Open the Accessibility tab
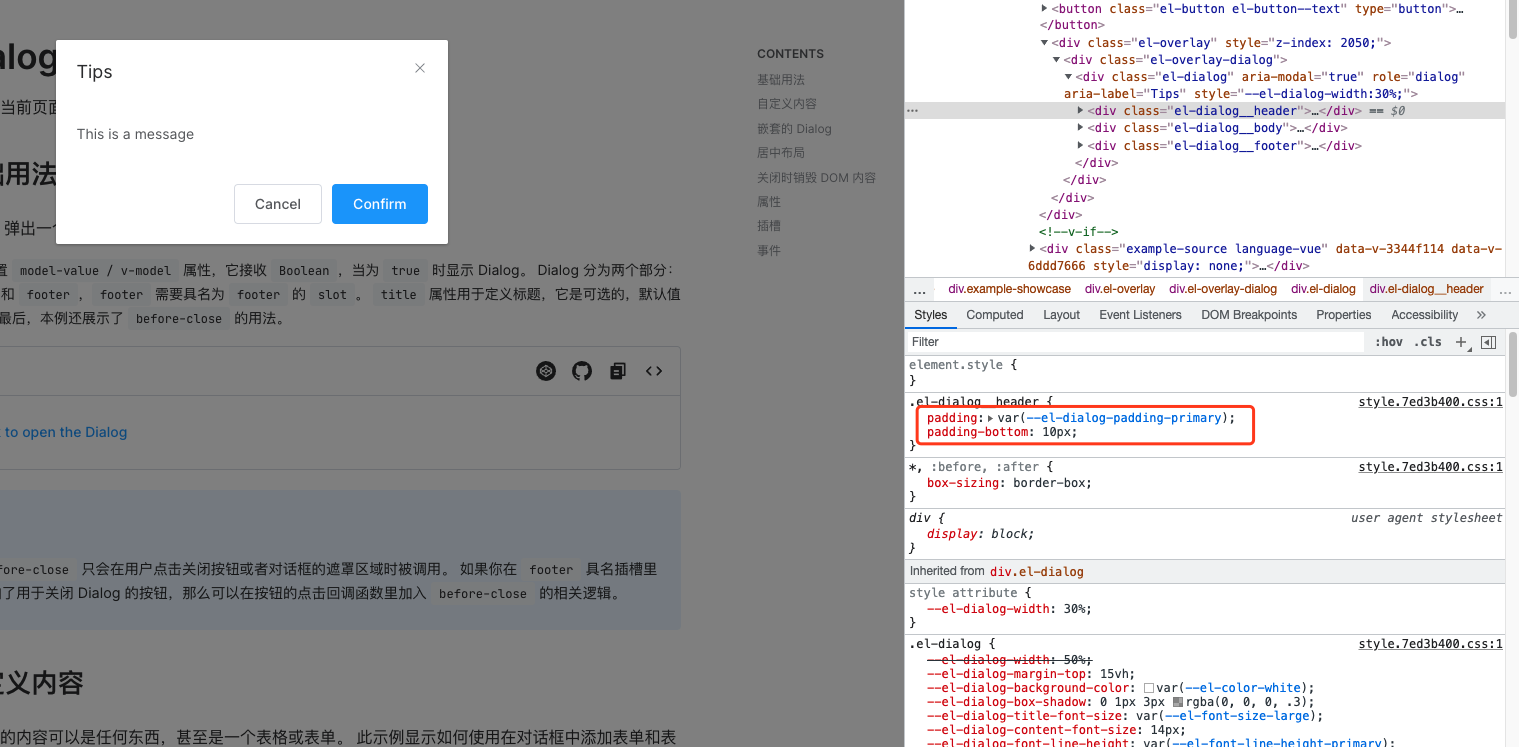This screenshot has height=747, width=1519. (1424, 315)
